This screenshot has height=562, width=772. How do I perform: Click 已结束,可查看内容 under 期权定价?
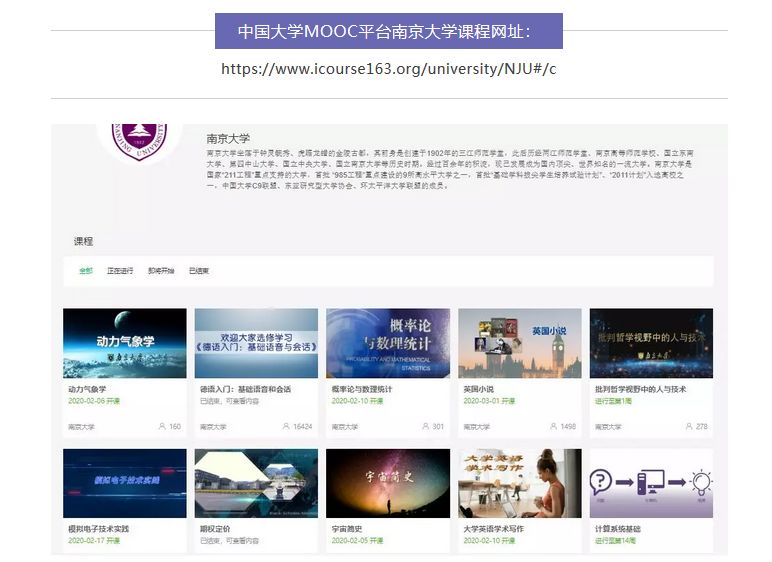(229, 540)
